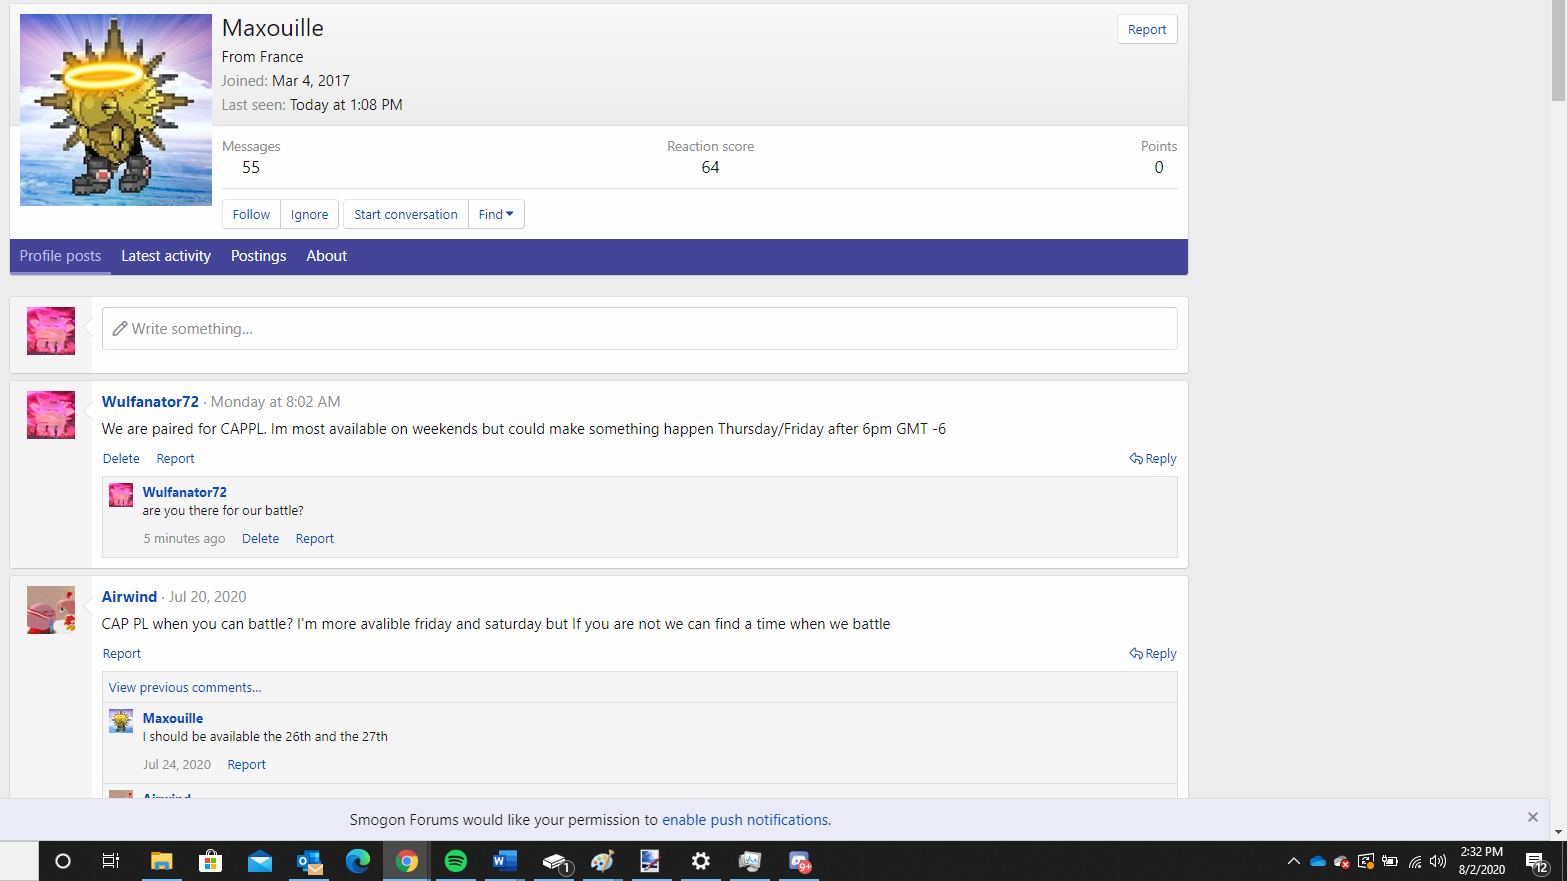
Task: Click the Report button on the profile
Action: 1146,29
